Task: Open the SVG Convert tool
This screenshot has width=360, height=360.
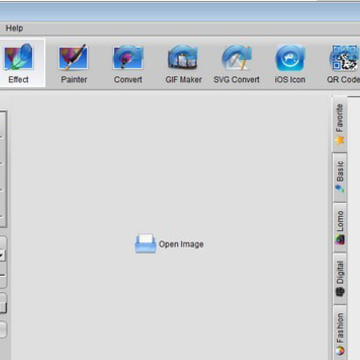Action: point(236,63)
